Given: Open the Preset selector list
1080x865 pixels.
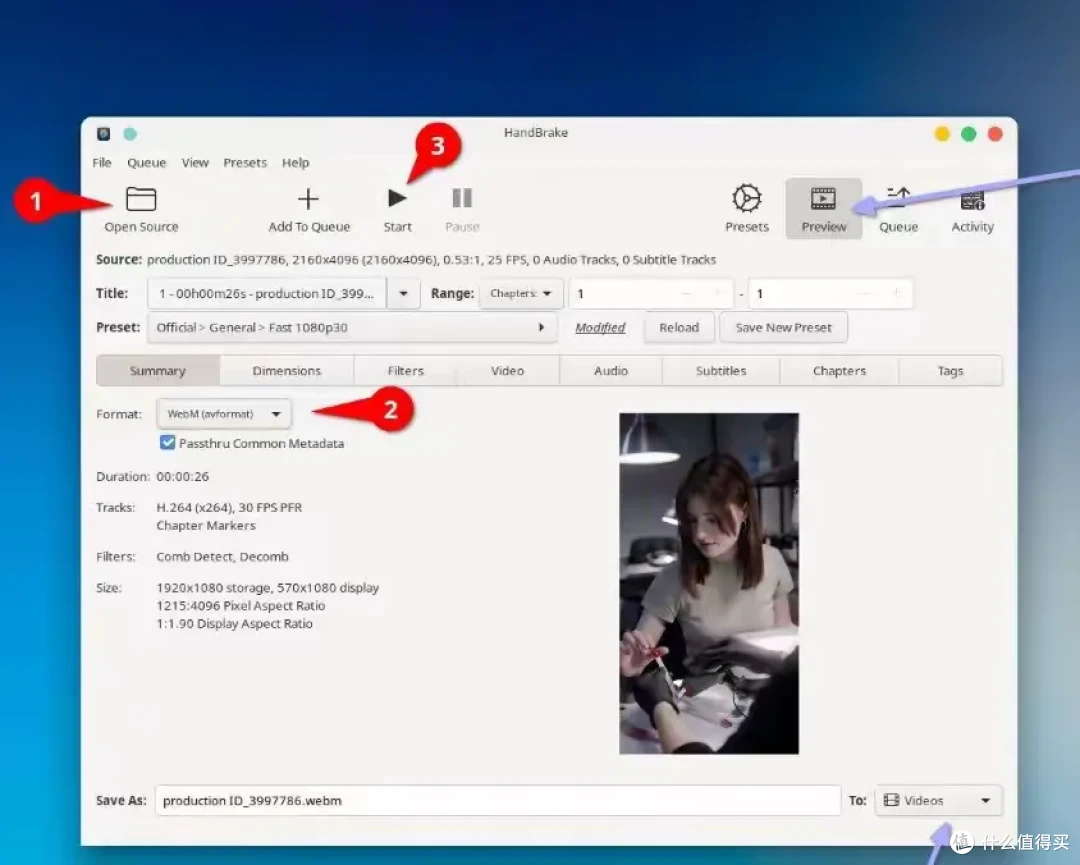Looking at the screenshot, I should click(352, 327).
